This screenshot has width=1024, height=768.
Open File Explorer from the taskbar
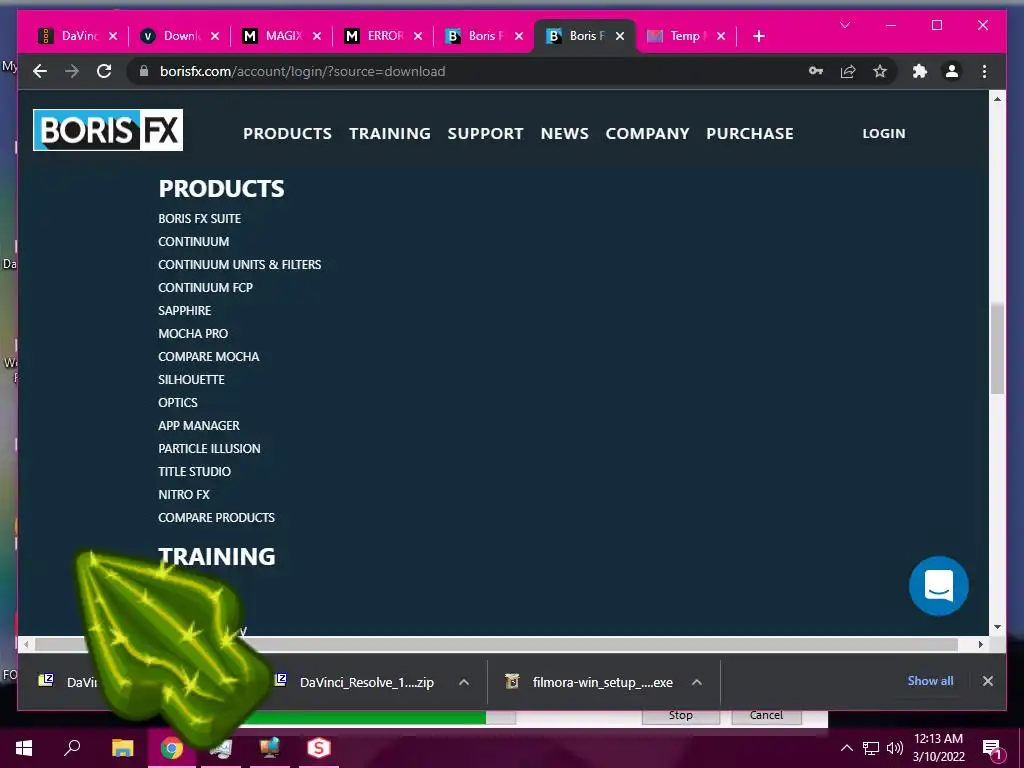coord(122,748)
